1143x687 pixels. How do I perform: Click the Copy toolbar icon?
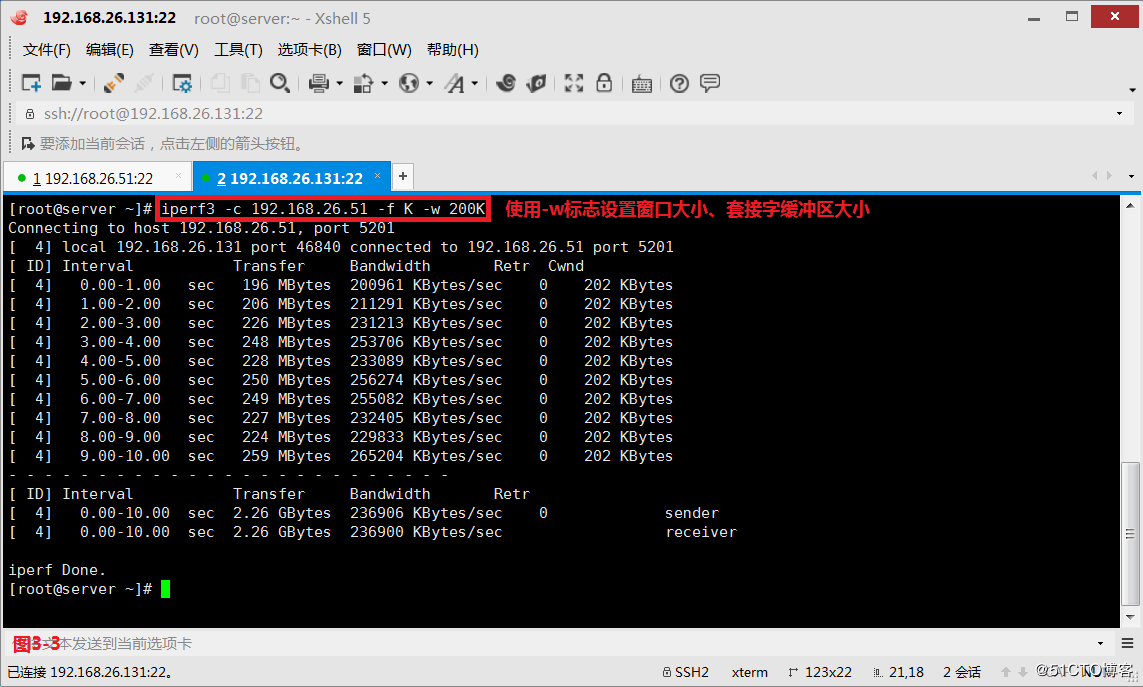click(x=220, y=83)
